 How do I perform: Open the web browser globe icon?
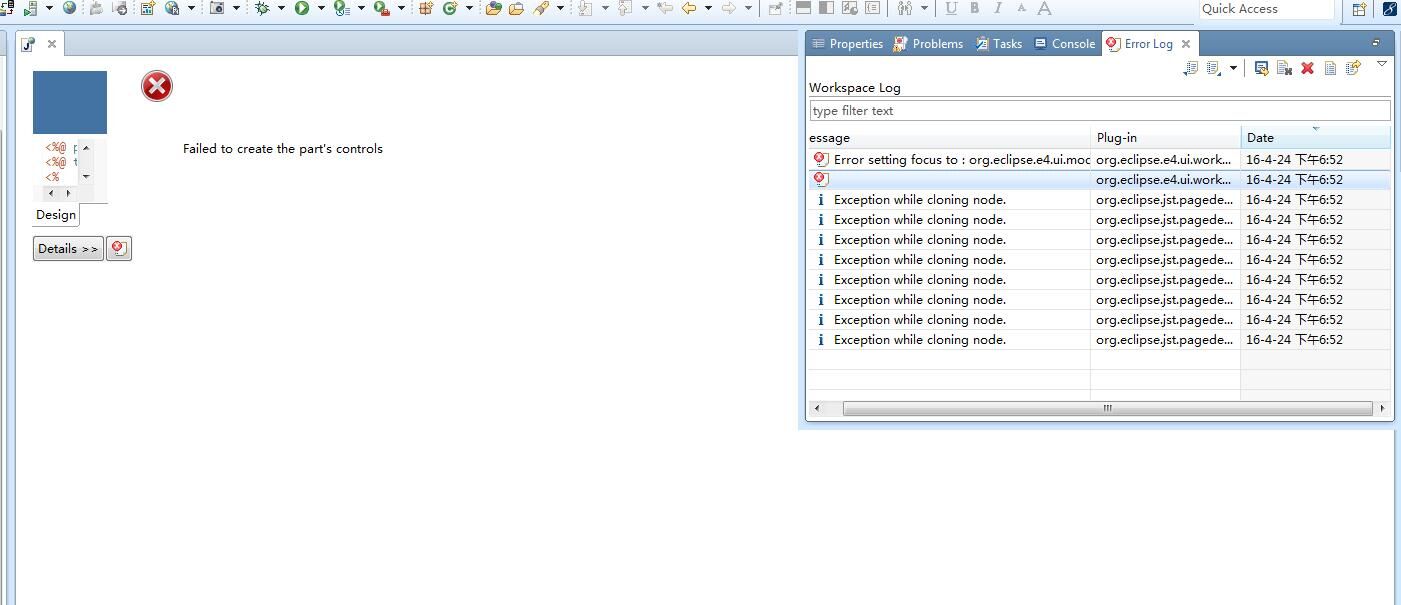click(x=69, y=8)
